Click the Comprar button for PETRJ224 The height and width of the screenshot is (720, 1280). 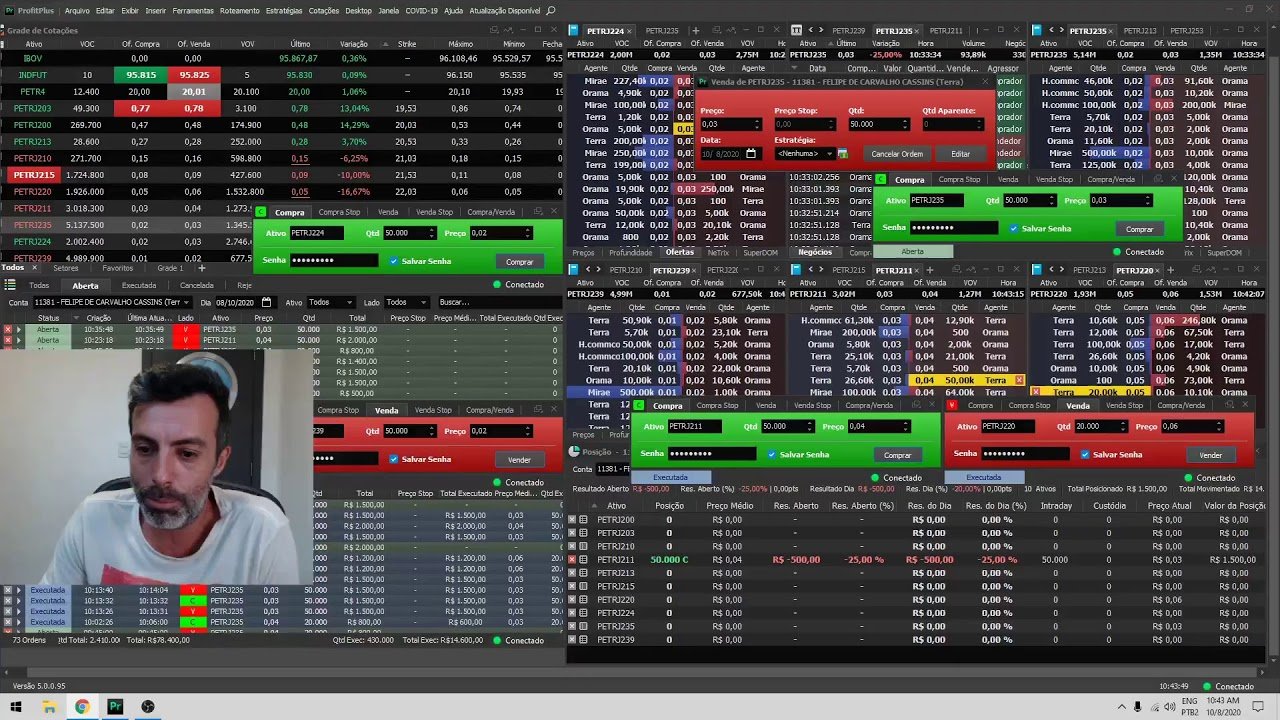coord(519,261)
